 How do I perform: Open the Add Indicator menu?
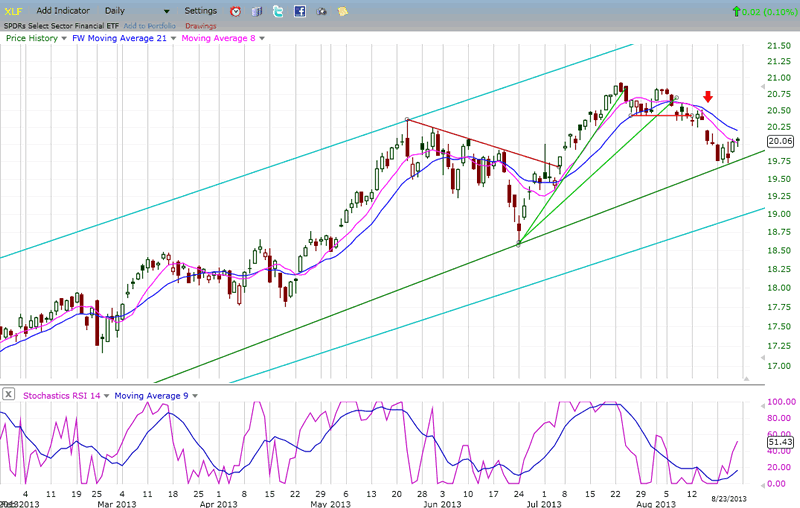point(65,11)
